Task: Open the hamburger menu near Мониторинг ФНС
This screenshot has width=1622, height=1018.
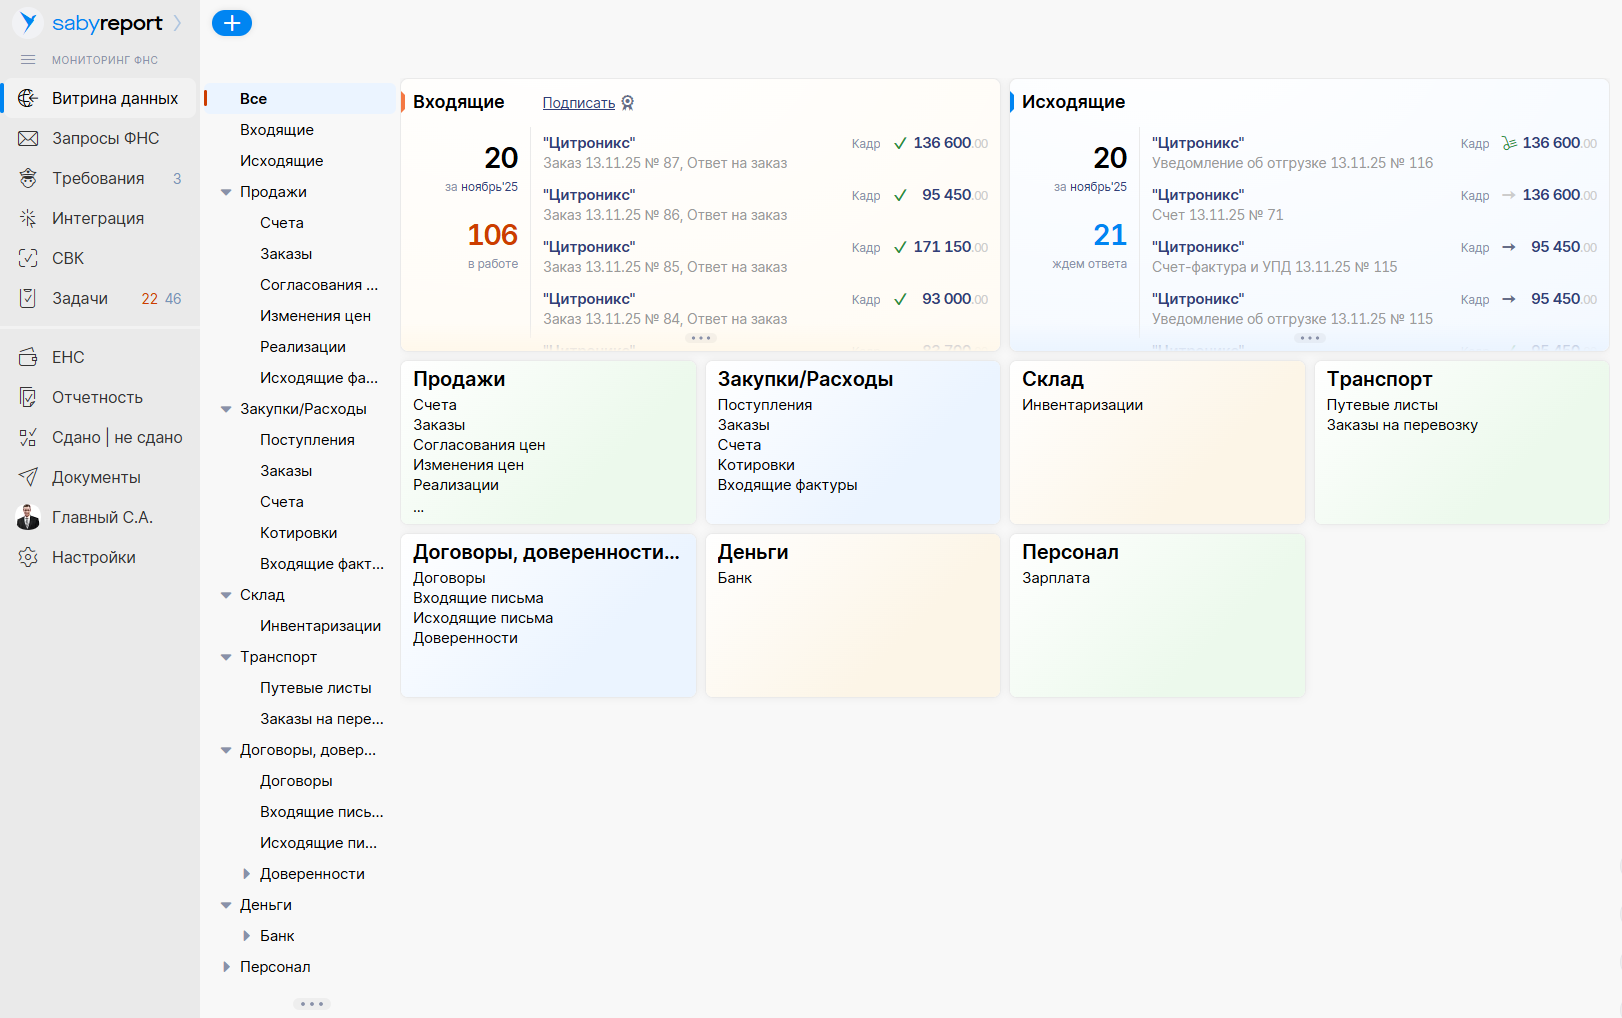Action: coord(28,60)
